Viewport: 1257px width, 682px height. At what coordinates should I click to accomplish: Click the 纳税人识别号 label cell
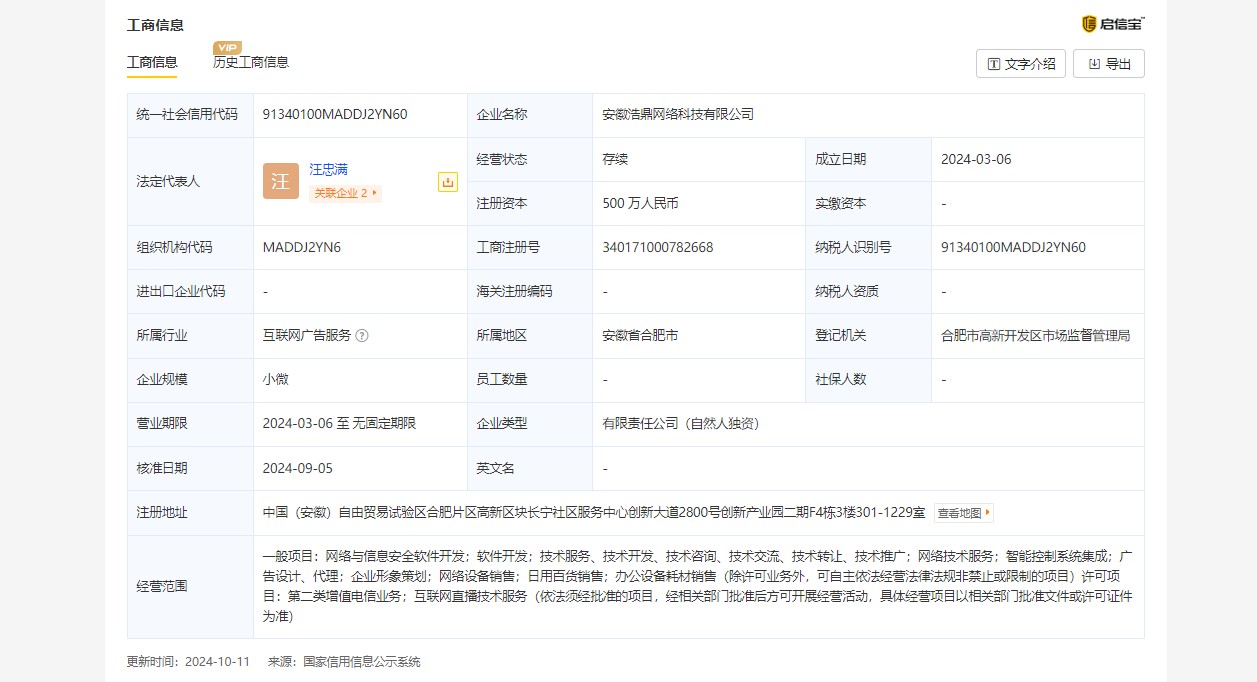pyautogui.click(x=868, y=247)
